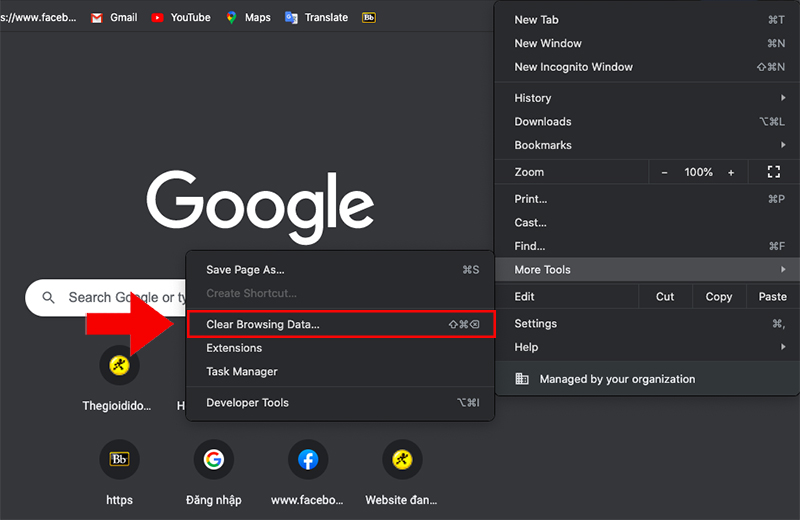Click the Google logo
The image size is (800, 520).
pos(260,207)
